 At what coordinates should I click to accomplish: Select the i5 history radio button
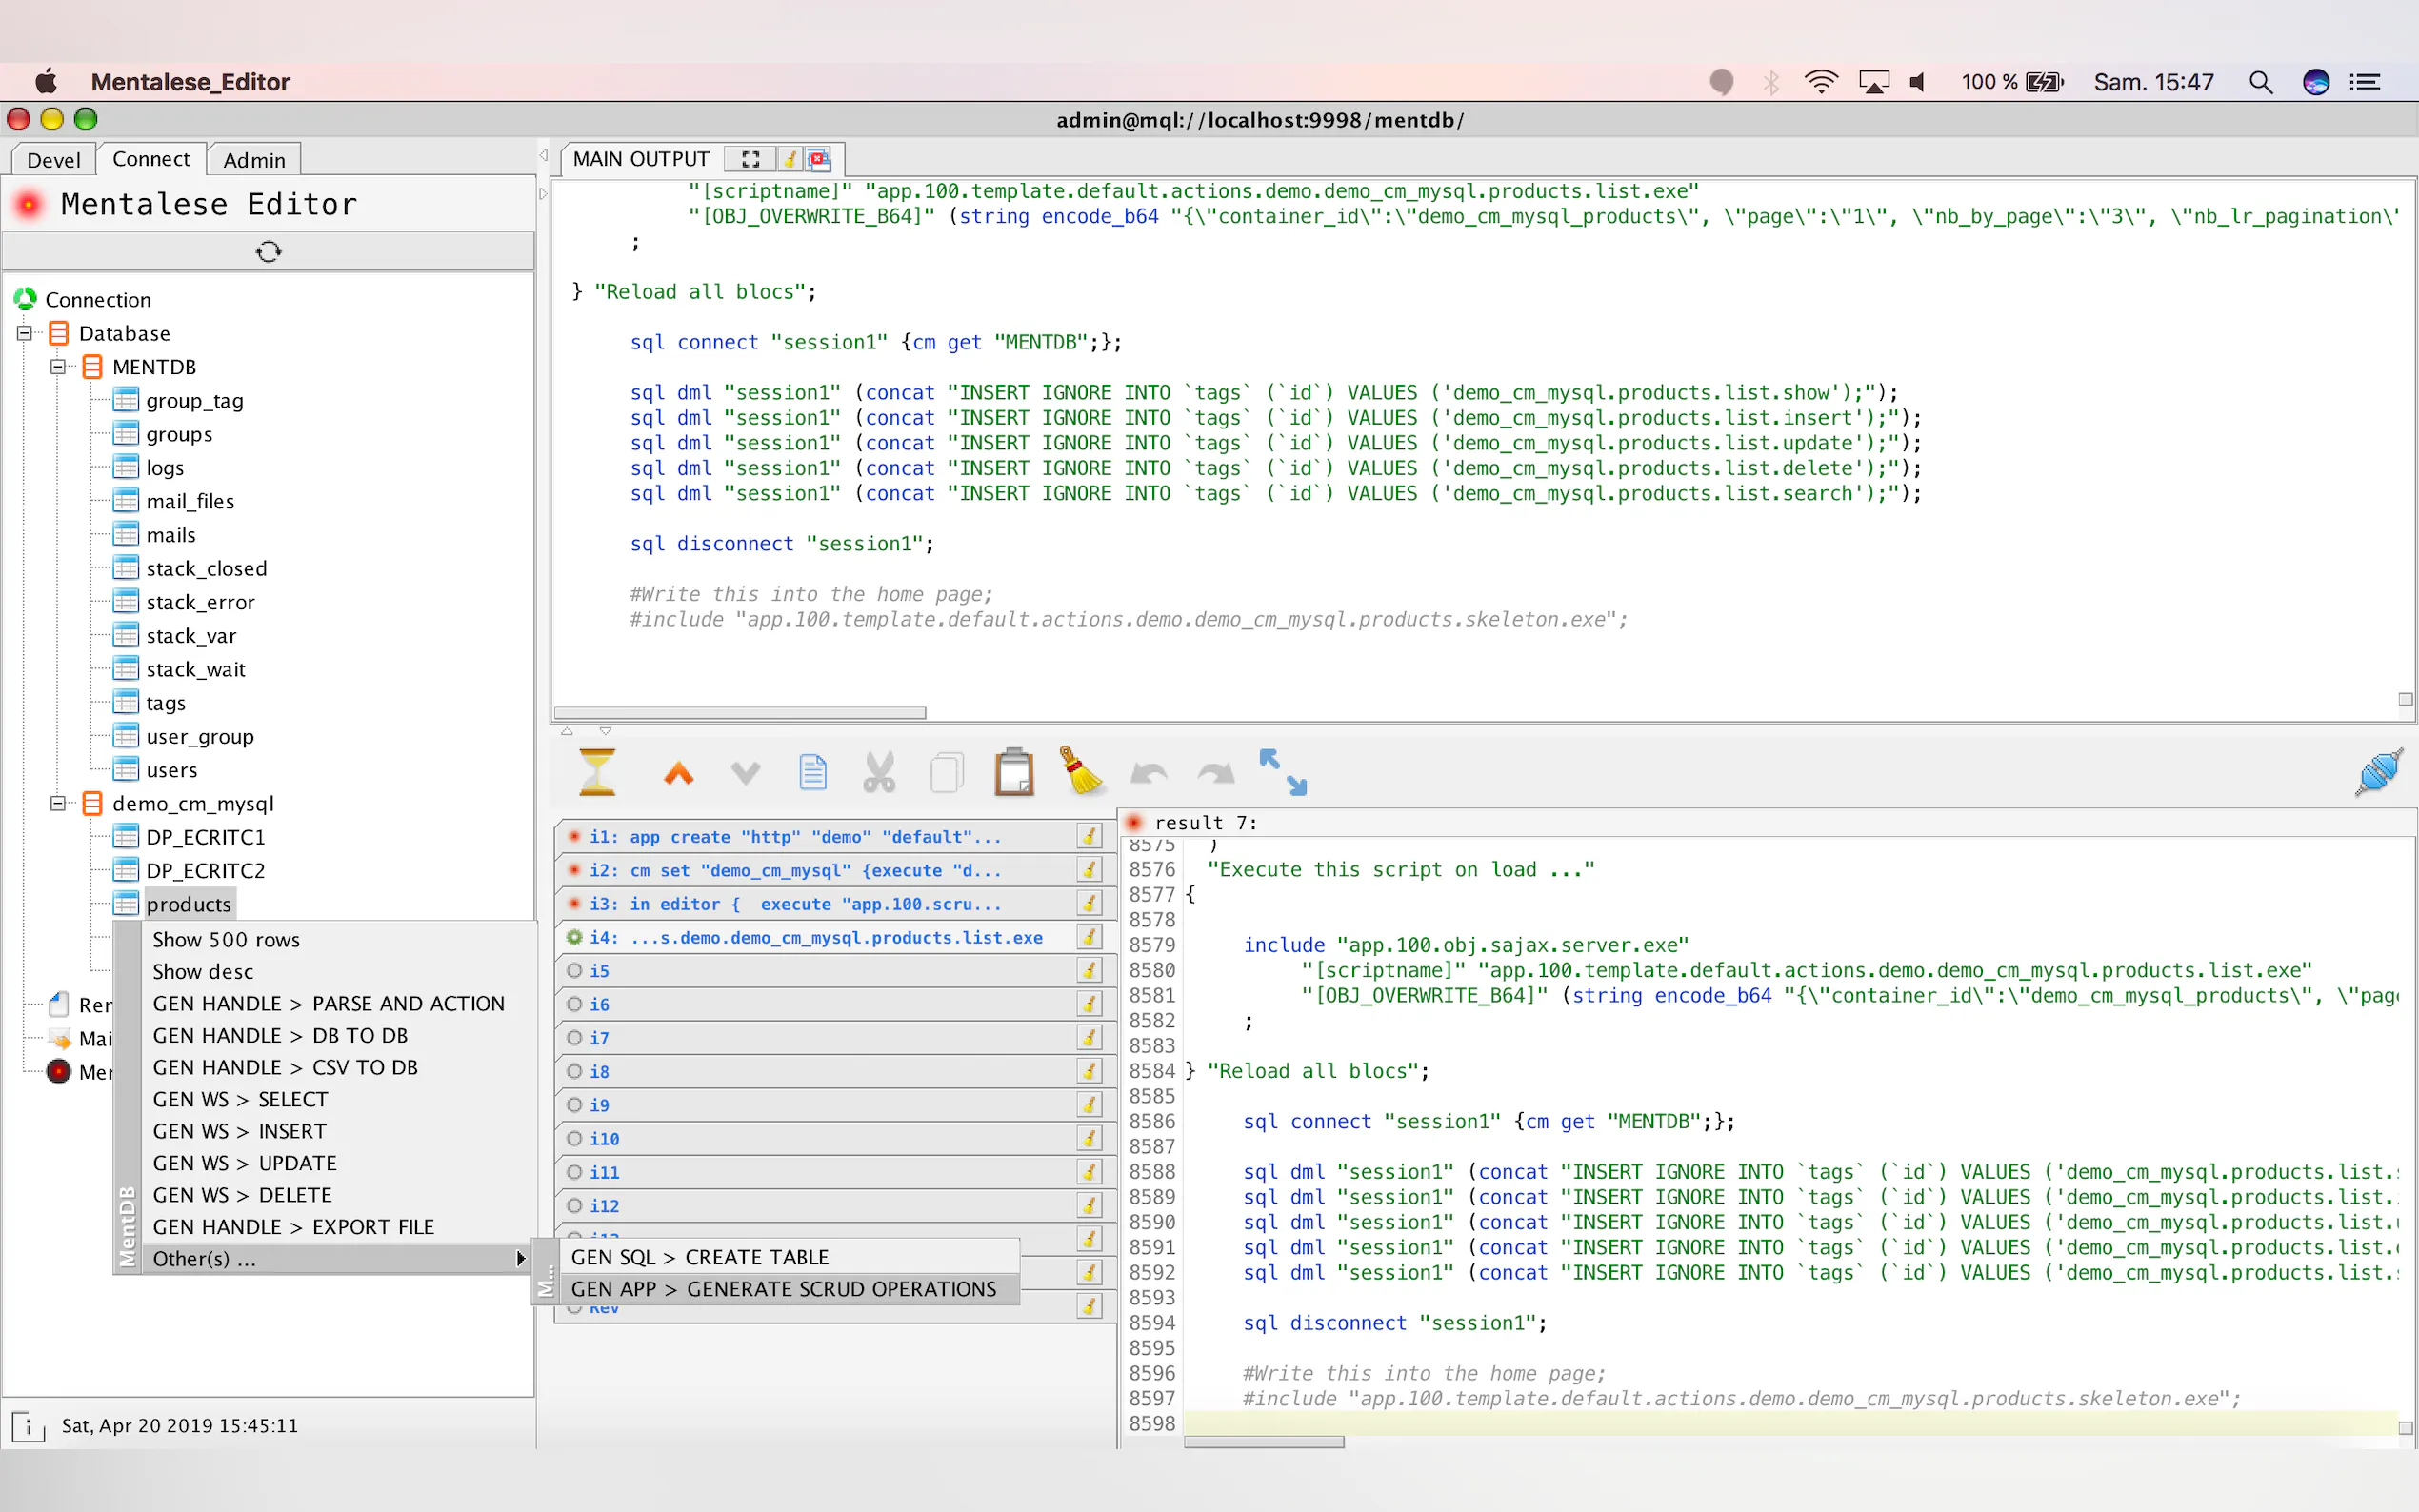[575, 970]
